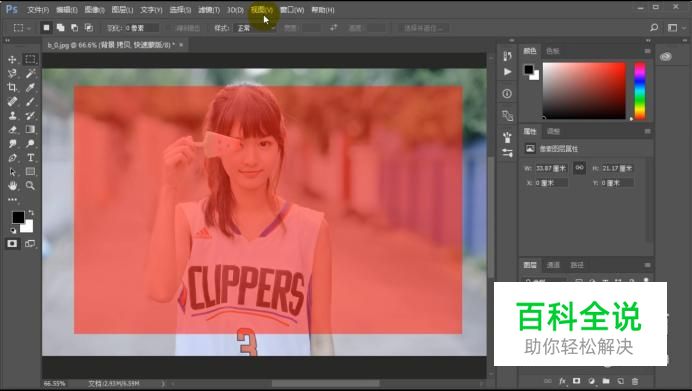
Task: Close the b_0.jpg document tab
Action: point(181,45)
